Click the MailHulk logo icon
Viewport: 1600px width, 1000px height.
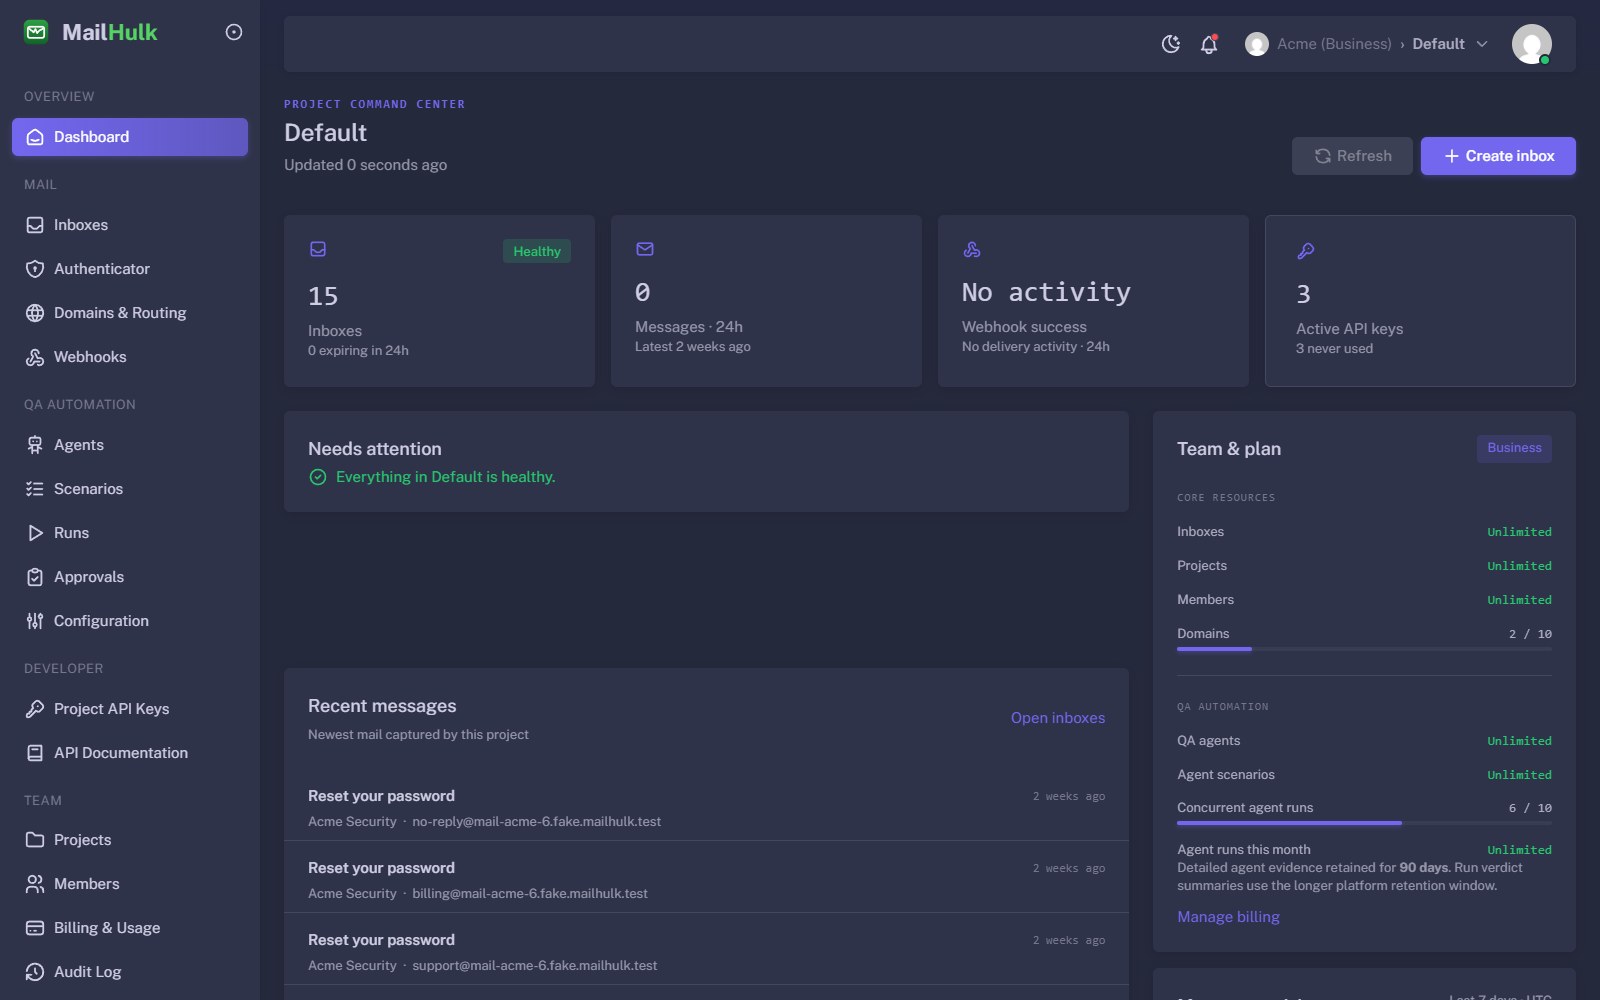36,32
